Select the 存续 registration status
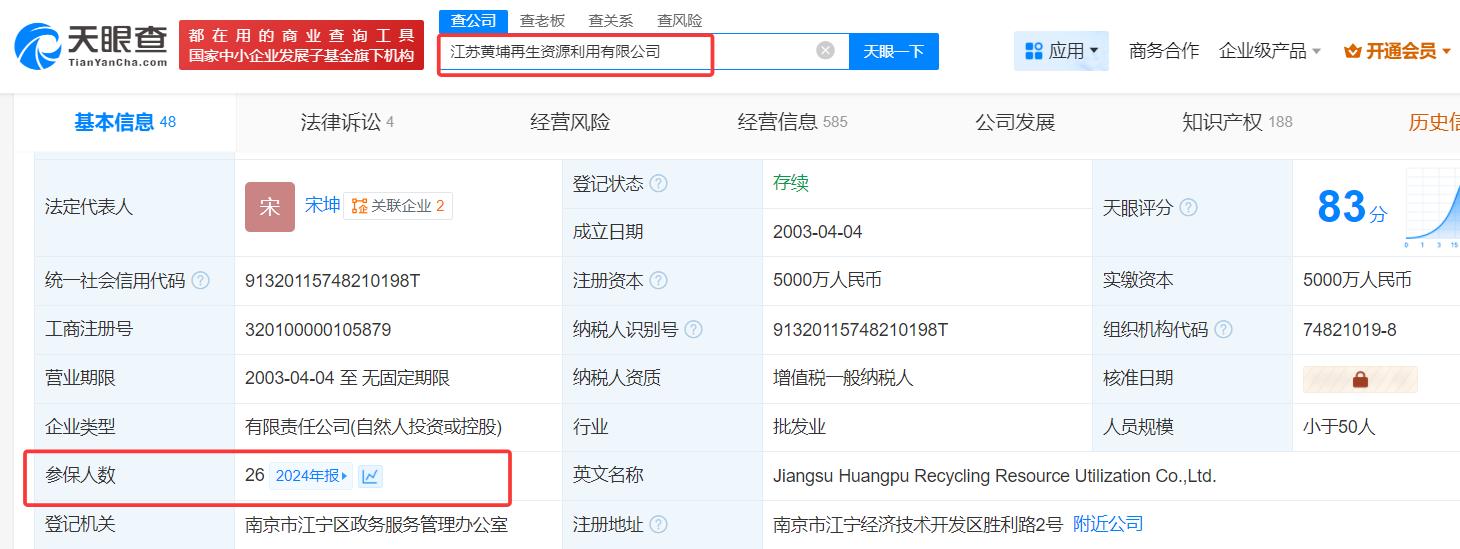The height and width of the screenshot is (549, 1460). (x=791, y=183)
